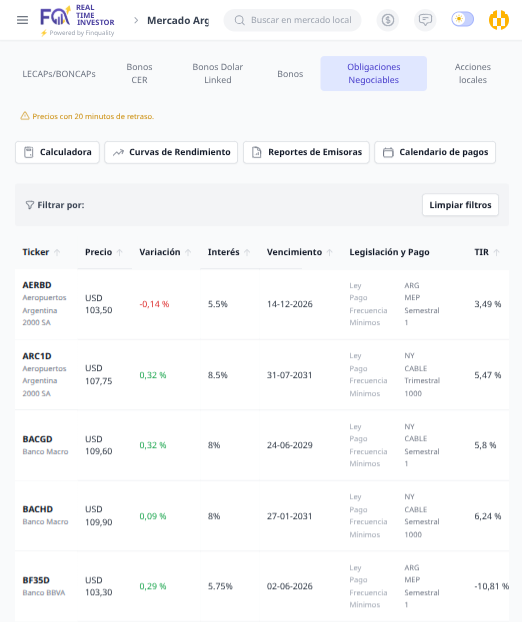Sort by Precio column arrow
The height and width of the screenshot is (622, 522).
(x=120, y=252)
